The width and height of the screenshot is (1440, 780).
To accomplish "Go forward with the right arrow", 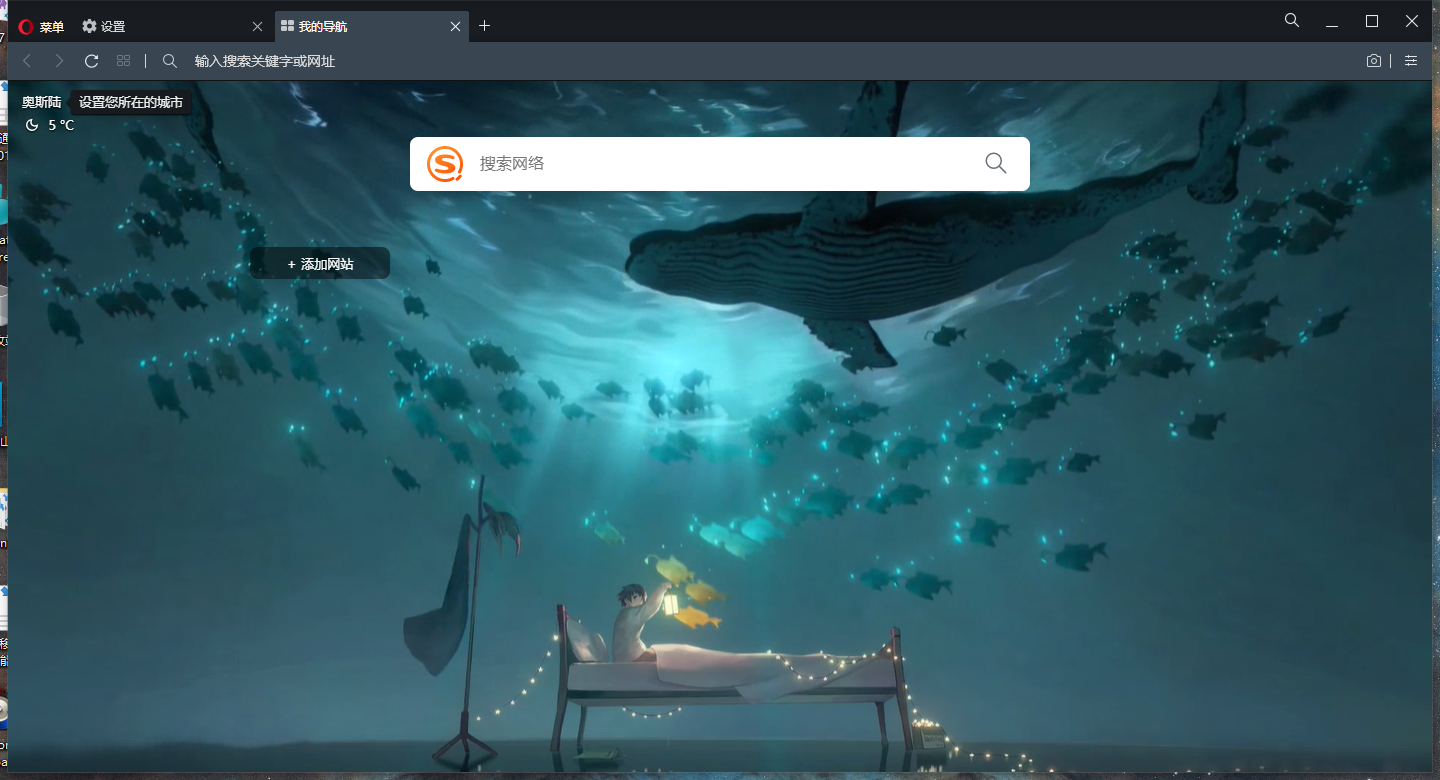I will (x=59, y=61).
